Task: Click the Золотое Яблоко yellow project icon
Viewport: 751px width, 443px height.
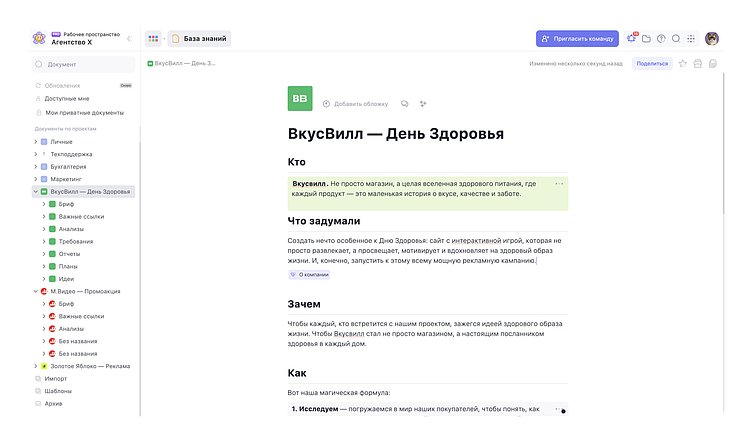Action: 44,366
